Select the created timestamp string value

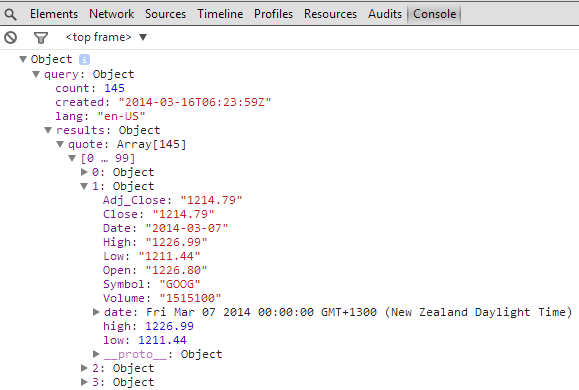click(x=195, y=102)
